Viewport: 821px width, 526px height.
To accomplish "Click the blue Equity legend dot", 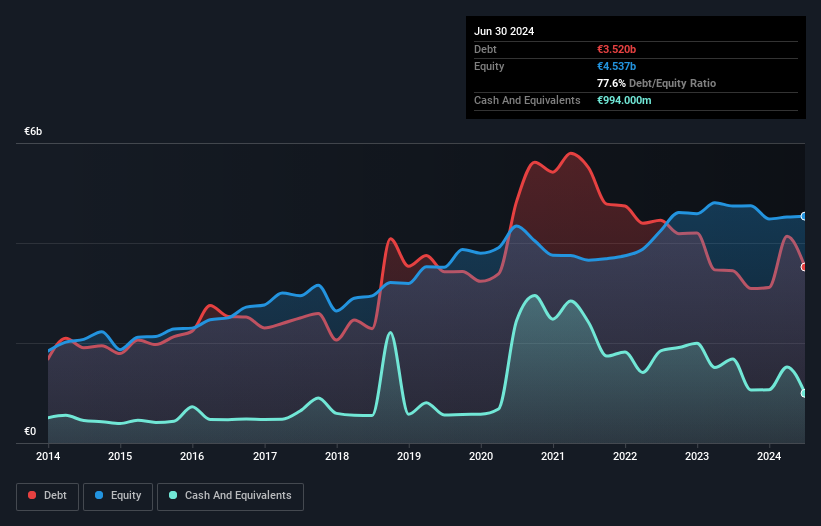I will pos(99,495).
